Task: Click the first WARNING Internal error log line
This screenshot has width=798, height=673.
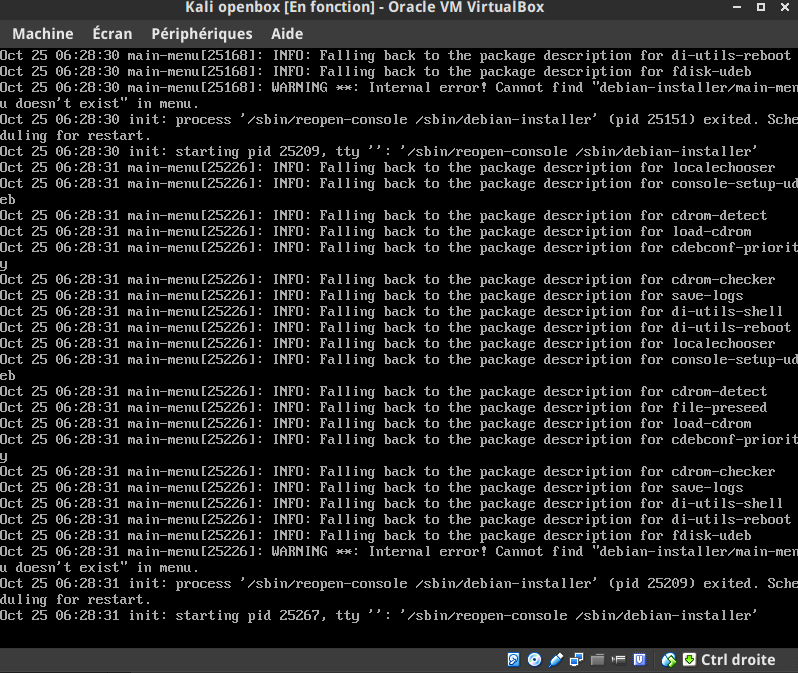Action: click(x=398, y=88)
